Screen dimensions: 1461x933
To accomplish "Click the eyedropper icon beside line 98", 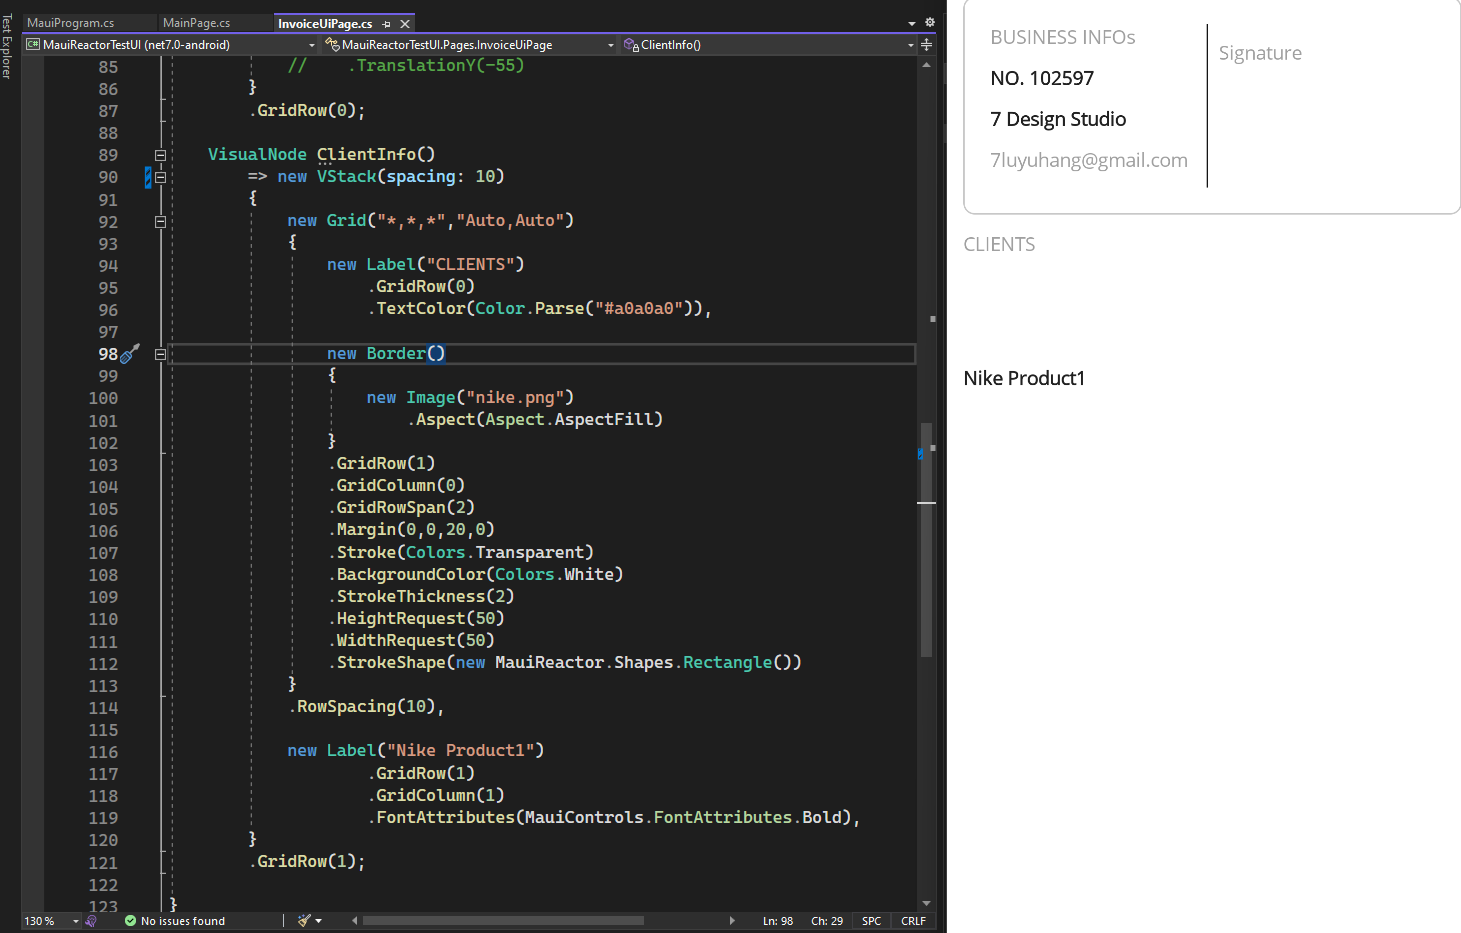I will [x=129, y=353].
